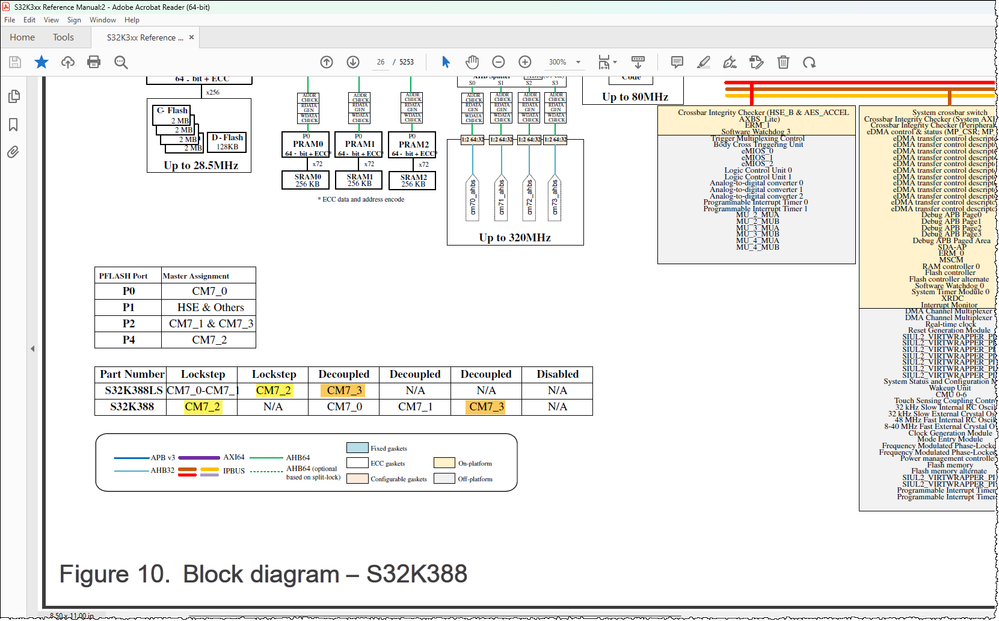Open the Find text magnifier icon

click(120, 62)
